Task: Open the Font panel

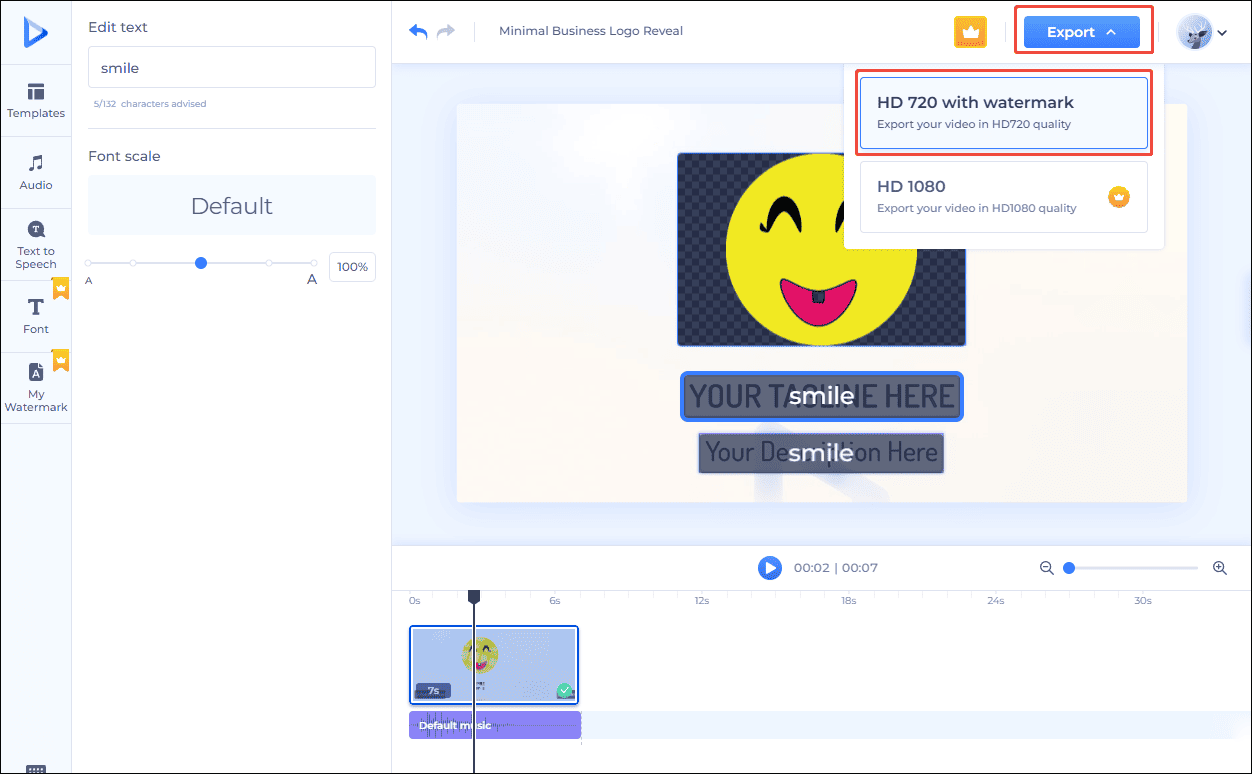Action: click(x=36, y=313)
